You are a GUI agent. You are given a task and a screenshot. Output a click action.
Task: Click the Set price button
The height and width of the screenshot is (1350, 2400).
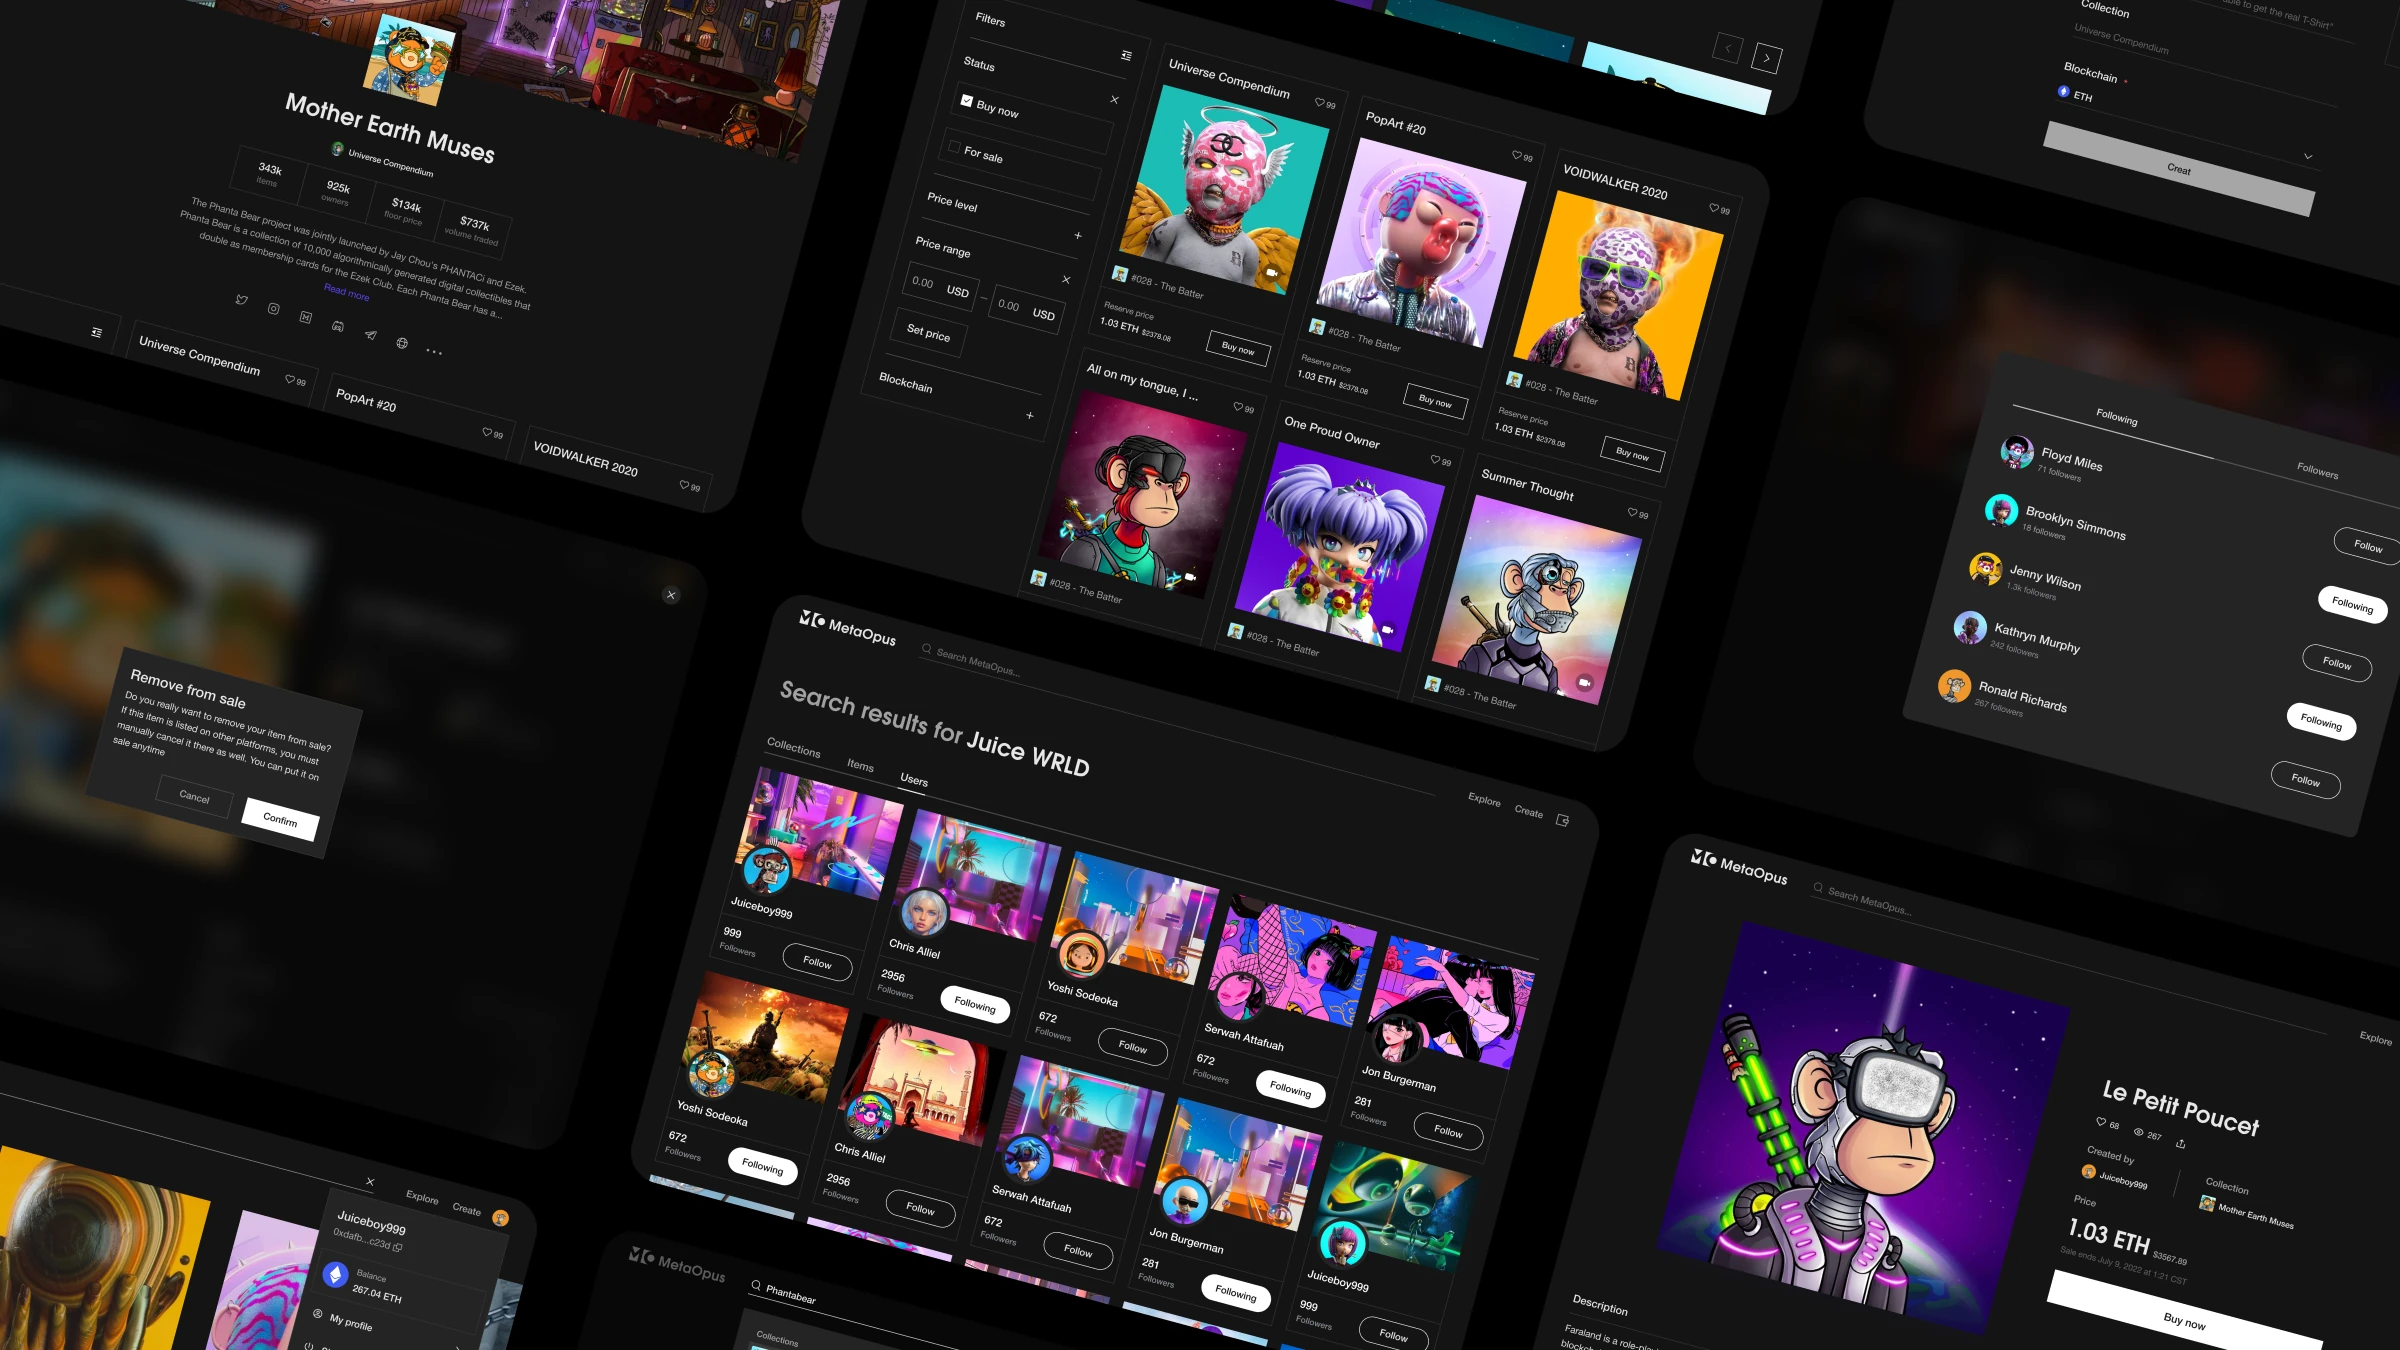click(928, 333)
